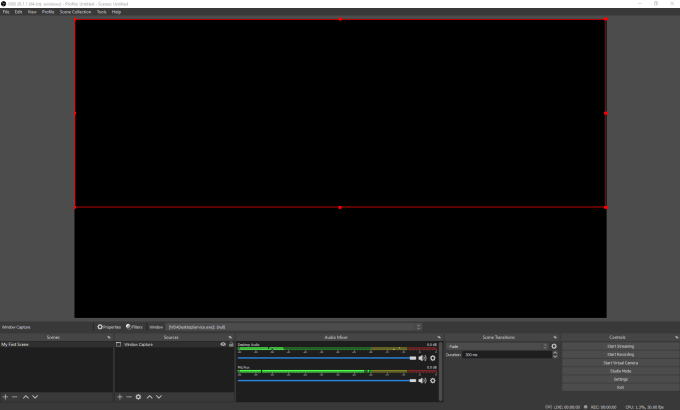The image size is (680, 410).
Task: Add a new source with the plus icon
Action: pyautogui.click(x=119, y=397)
